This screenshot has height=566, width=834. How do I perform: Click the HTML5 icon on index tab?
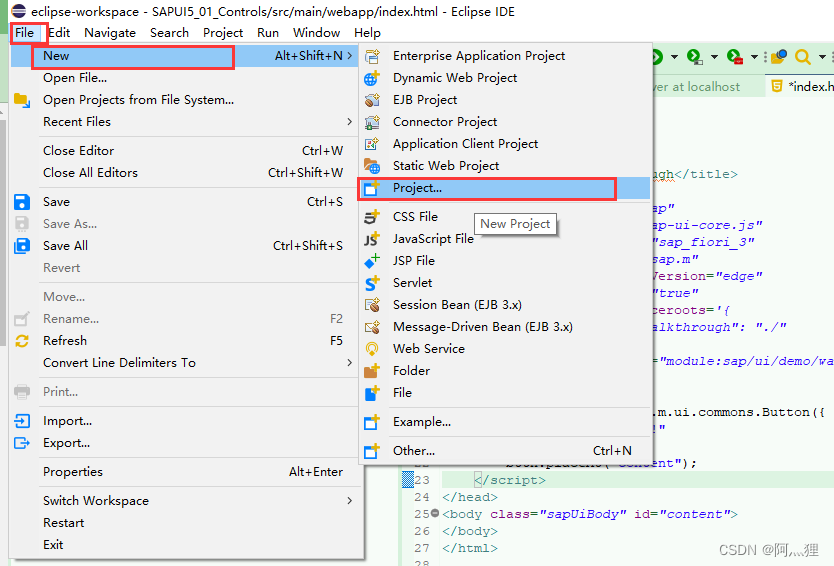(777, 86)
